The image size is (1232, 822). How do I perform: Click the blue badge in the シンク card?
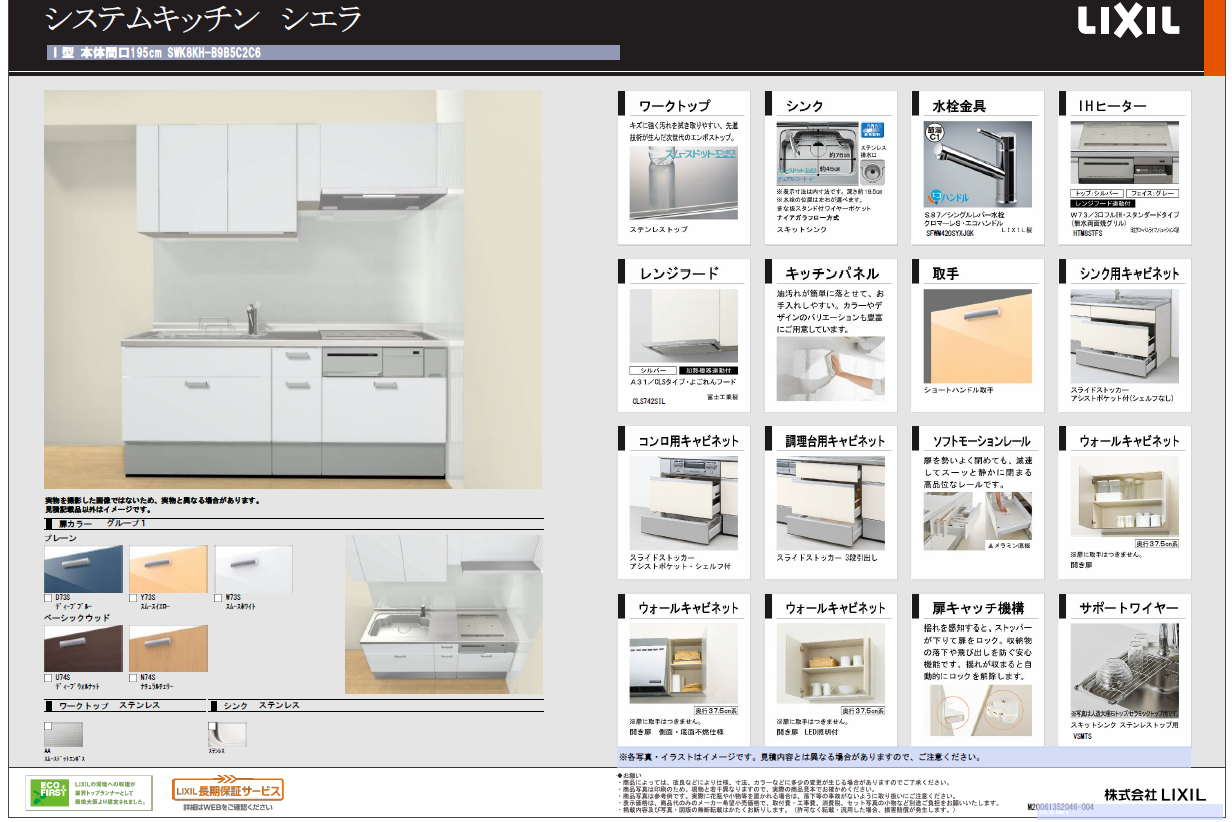[x=871, y=130]
